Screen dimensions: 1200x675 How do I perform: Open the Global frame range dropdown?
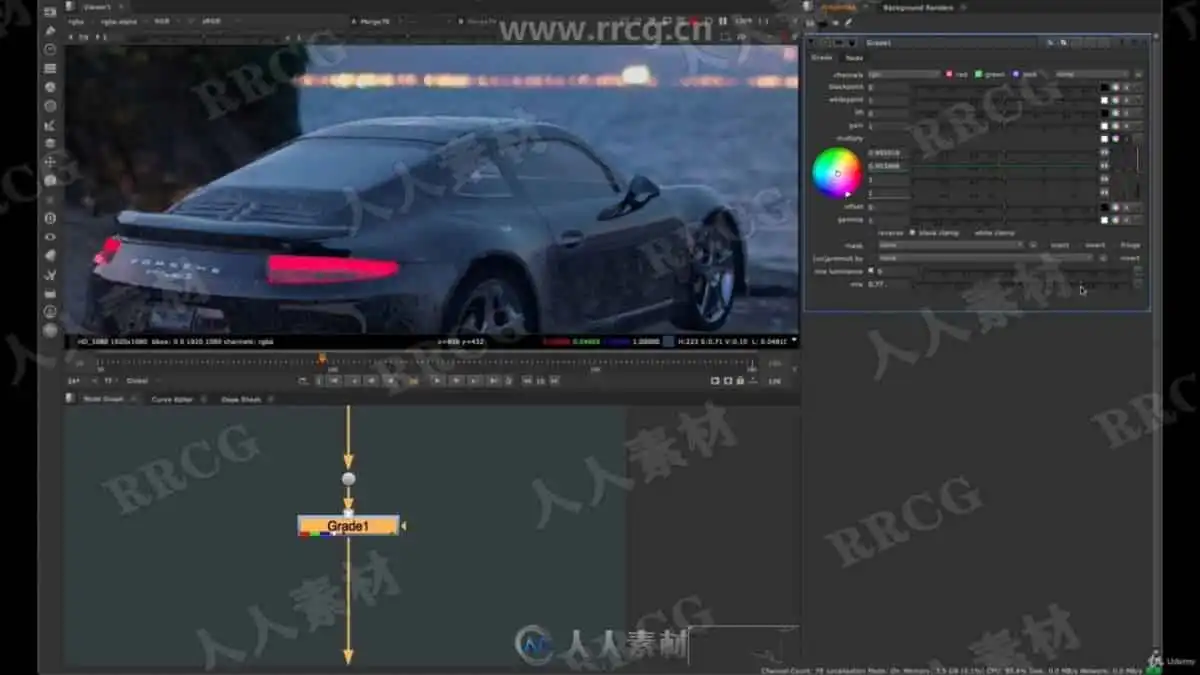pyautogui.click(x=140, y=381)
